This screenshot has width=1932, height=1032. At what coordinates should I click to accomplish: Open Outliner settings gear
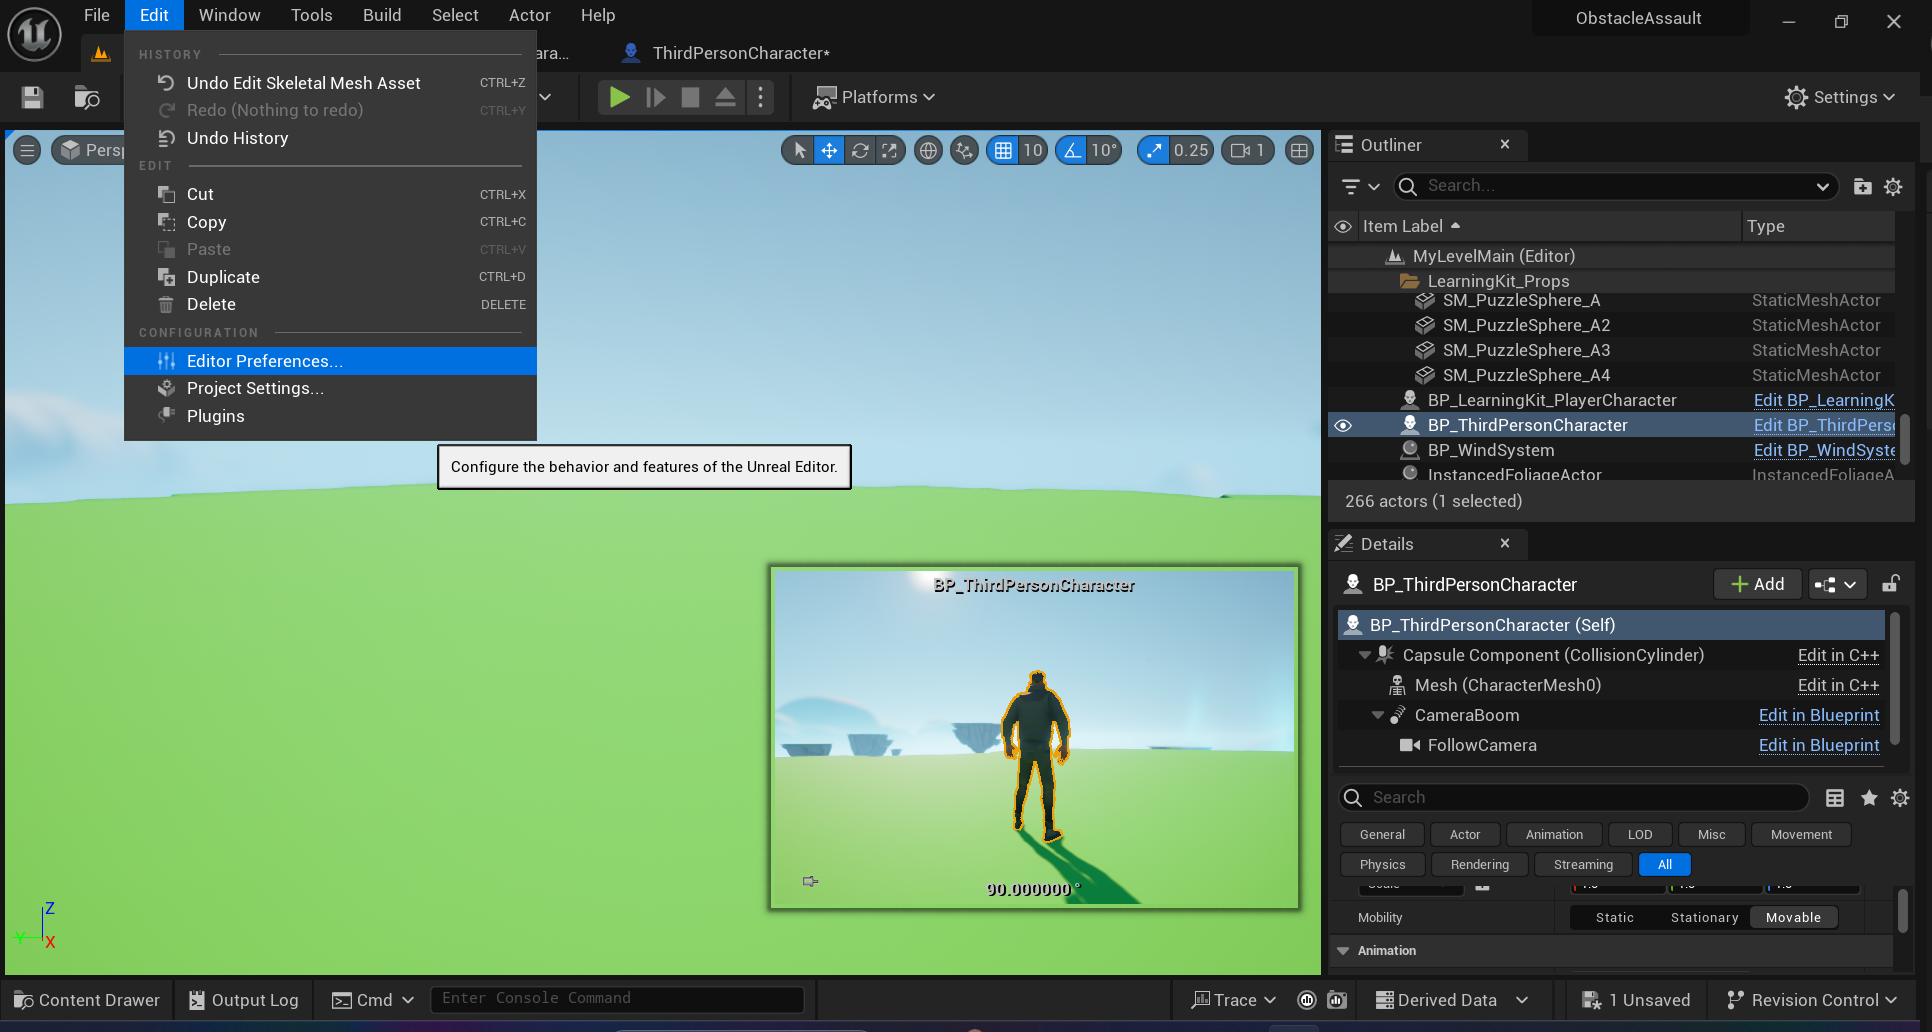(x=1893, y=186)
